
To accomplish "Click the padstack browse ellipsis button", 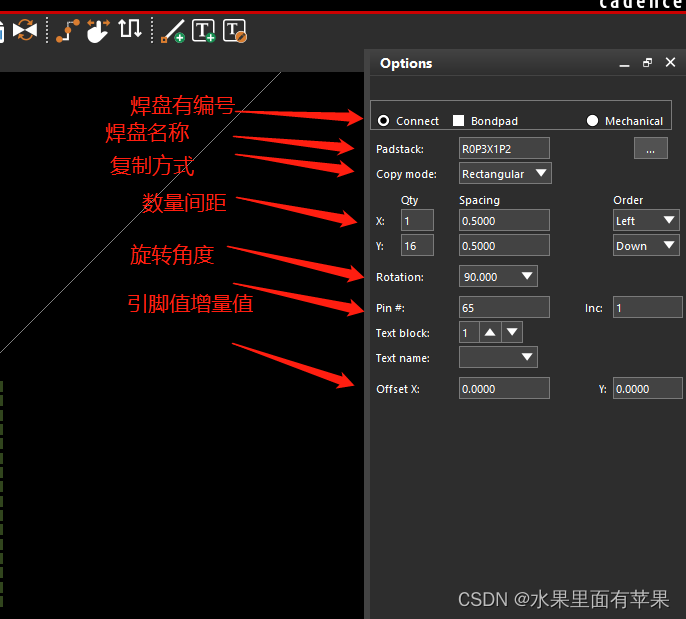I will [650, 149].
